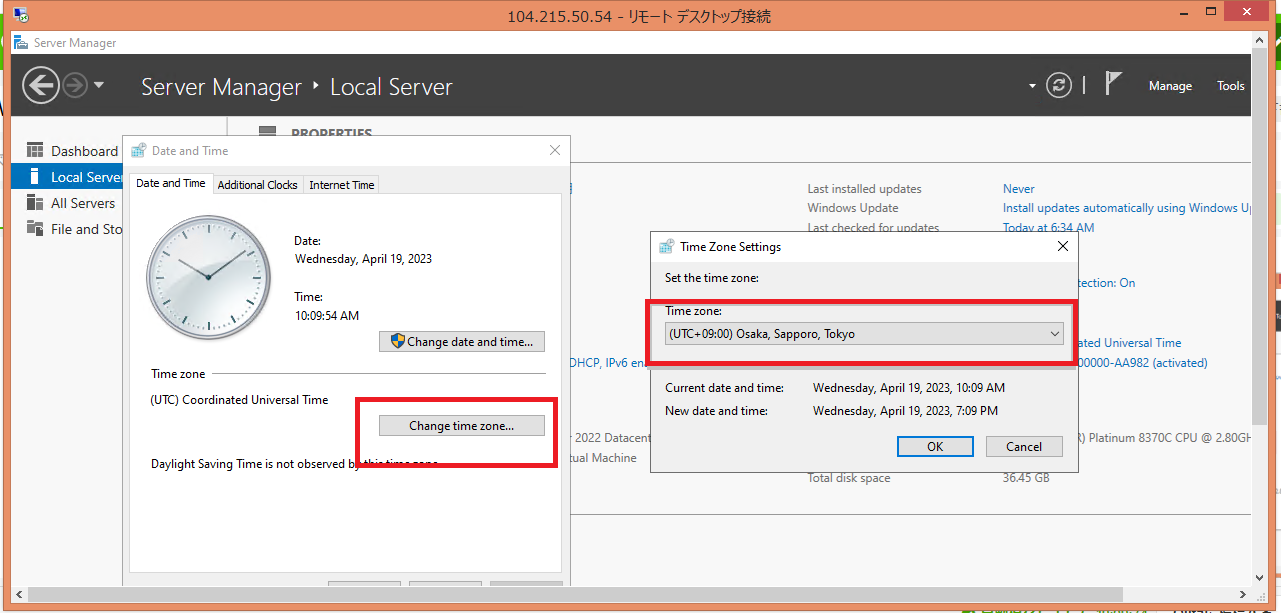Click the Time Zone Settings title icon
This screenshot has height=613, width=1281.
(x=667, y=247)
